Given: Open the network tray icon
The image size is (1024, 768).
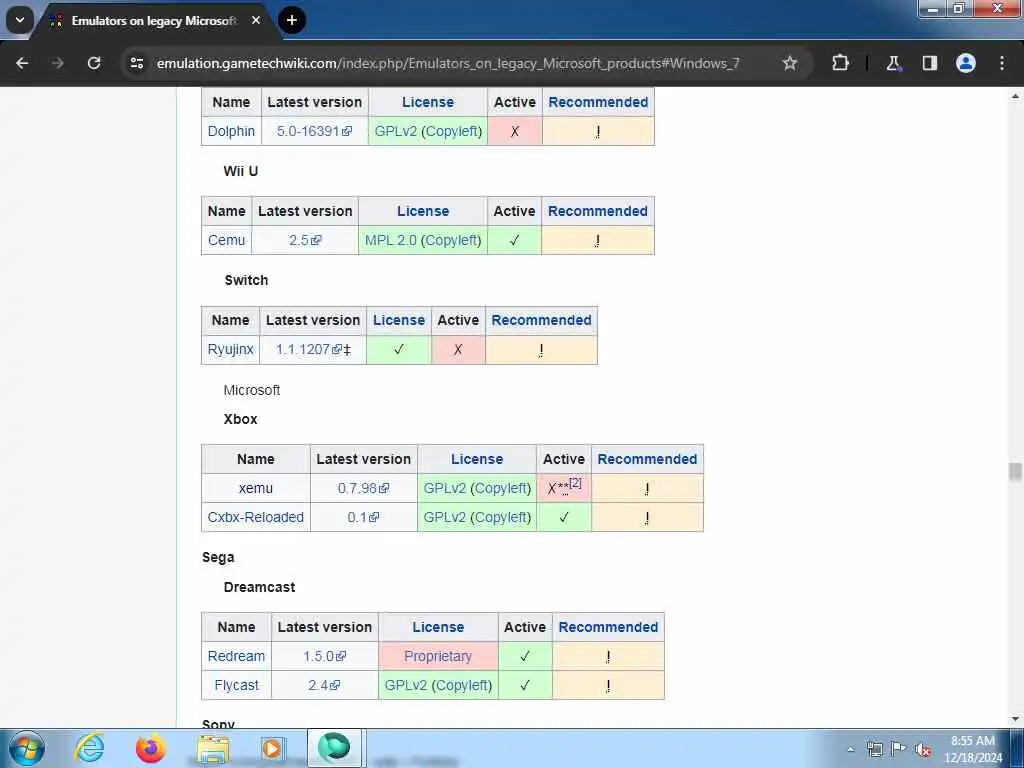Looking at the screenshot, I should pos(874,749).
